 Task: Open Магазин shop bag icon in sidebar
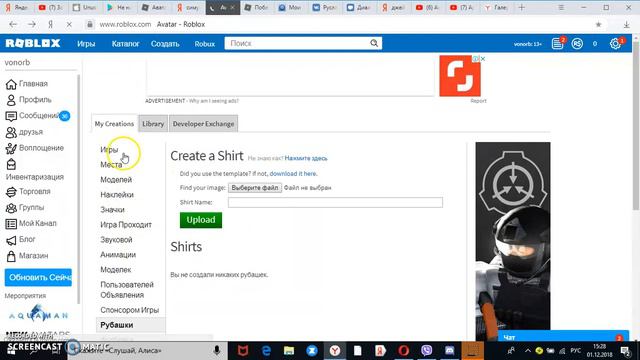pyautogui.click(x=11, y=256)
